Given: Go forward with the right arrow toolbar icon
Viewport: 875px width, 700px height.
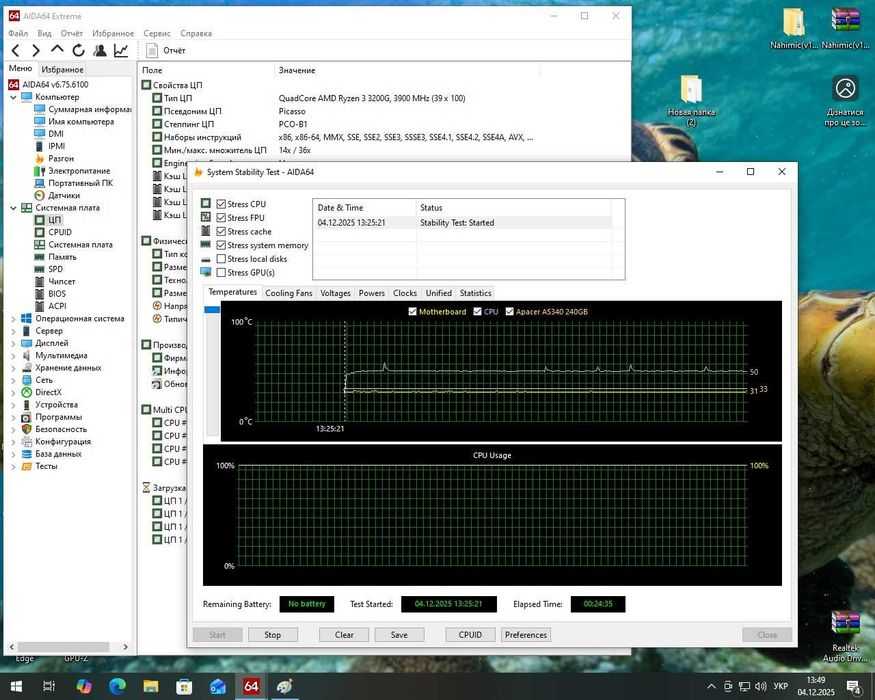Looking at the screenshot, I should [x=36, y=51].
